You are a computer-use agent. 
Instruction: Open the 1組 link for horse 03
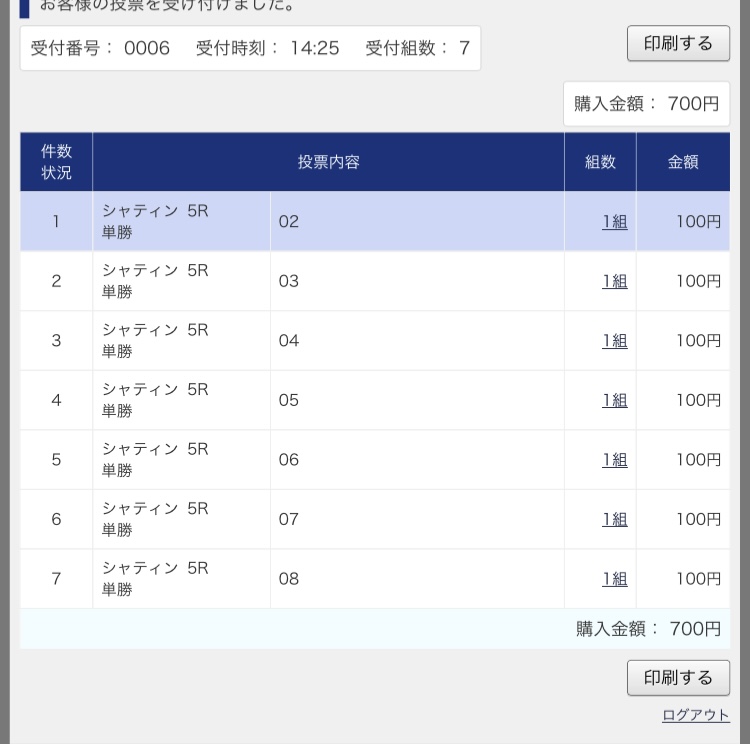[614, 282]
